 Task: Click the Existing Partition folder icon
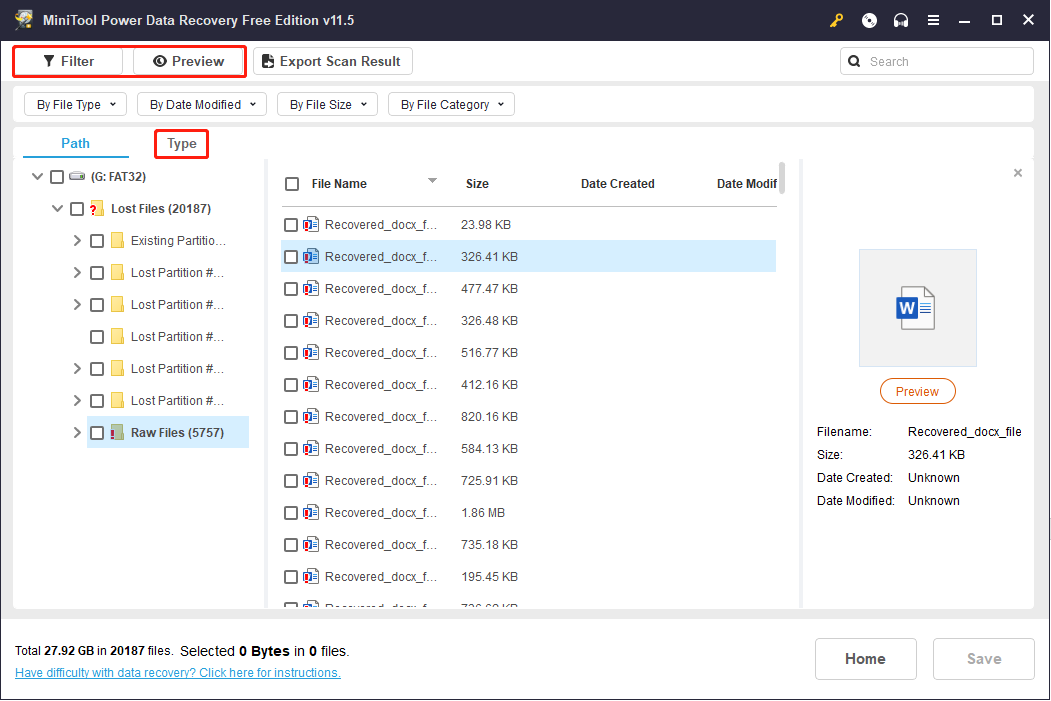[117, 241]
